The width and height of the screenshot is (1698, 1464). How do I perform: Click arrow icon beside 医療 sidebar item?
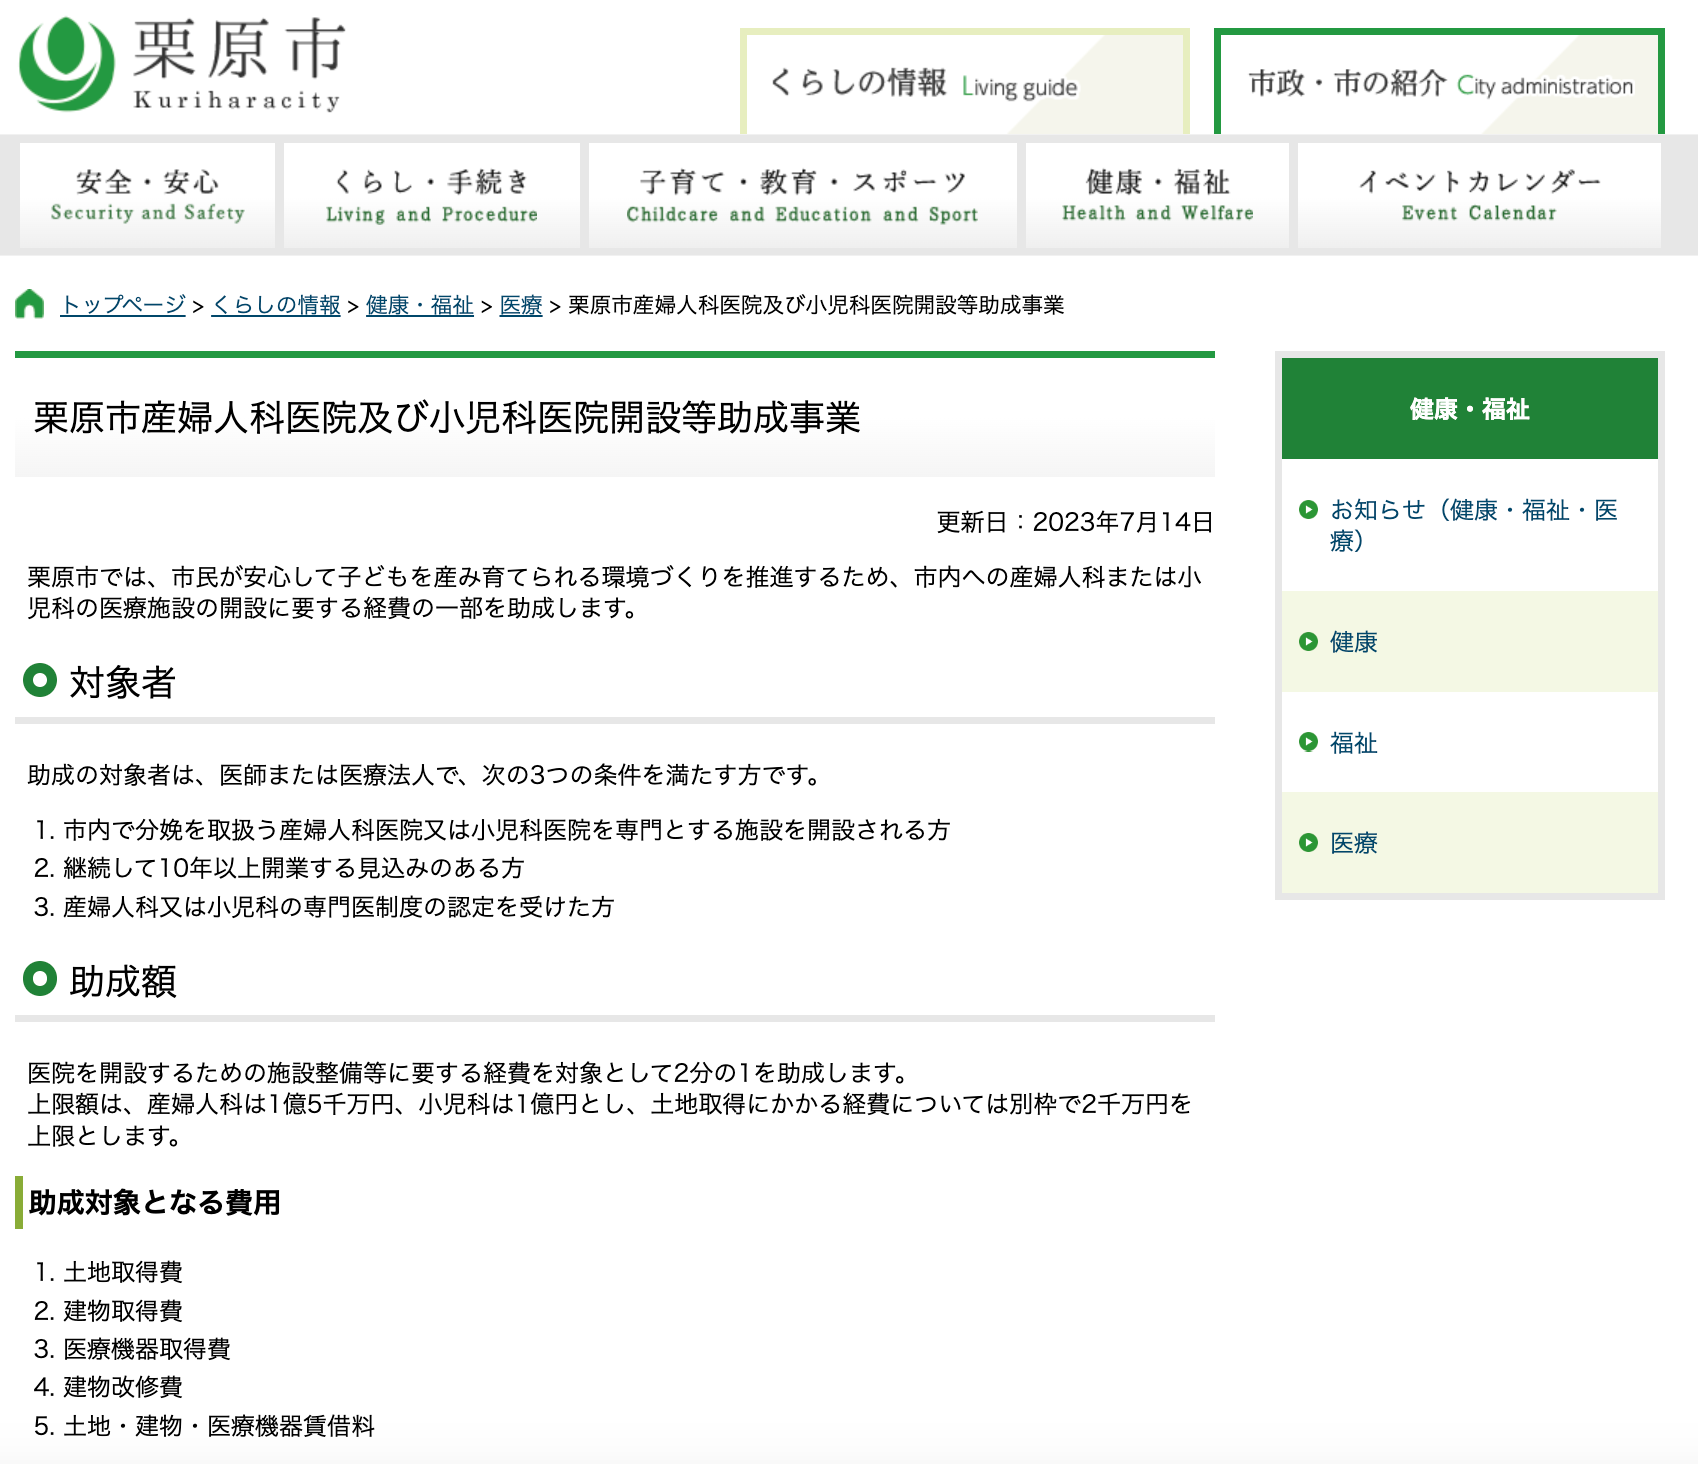tap(1308, 843)
